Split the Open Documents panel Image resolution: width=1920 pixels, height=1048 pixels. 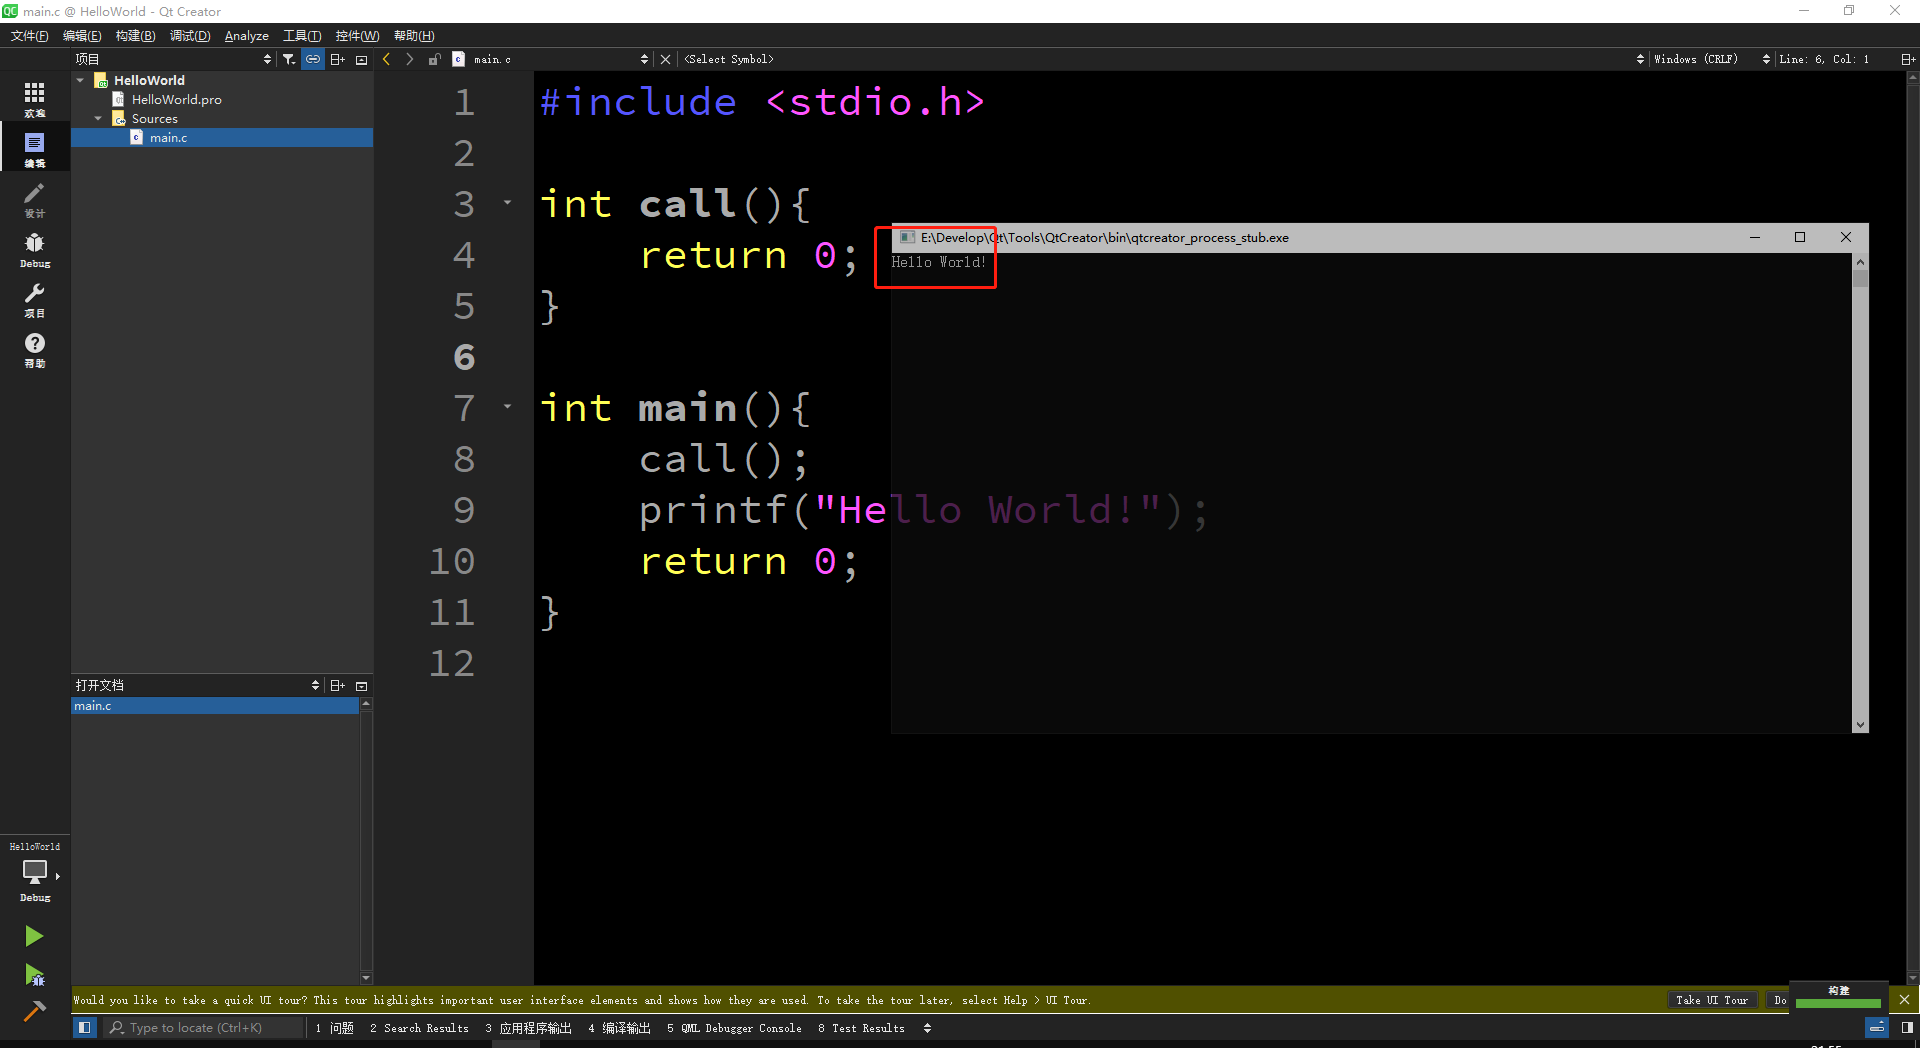pos(338,685)
